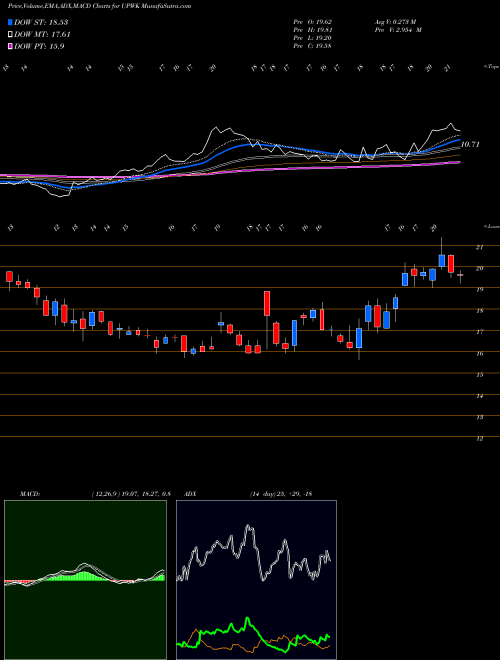500x660 pixels.
Task: Click the 'ADX' panel label
Action: coord(192,494)
